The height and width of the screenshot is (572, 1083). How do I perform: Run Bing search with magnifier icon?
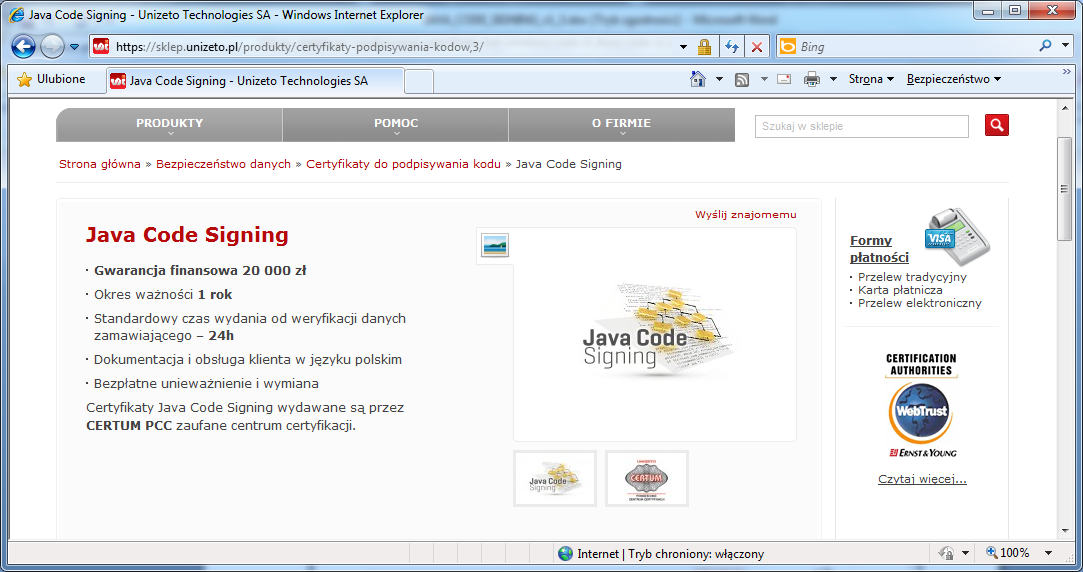pyautogui.click(x=1046, y=46)
